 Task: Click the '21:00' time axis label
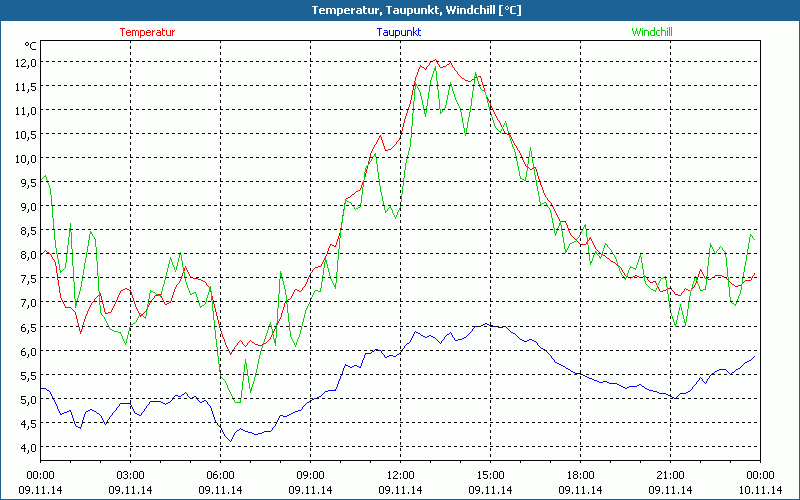coord(670,476)
